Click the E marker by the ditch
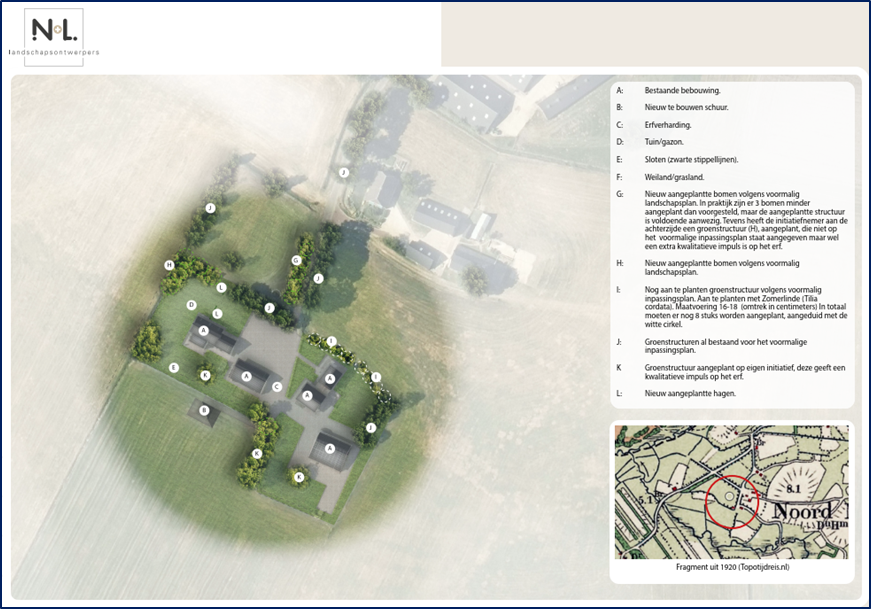 pyautogui.click(x=174, y=367)
